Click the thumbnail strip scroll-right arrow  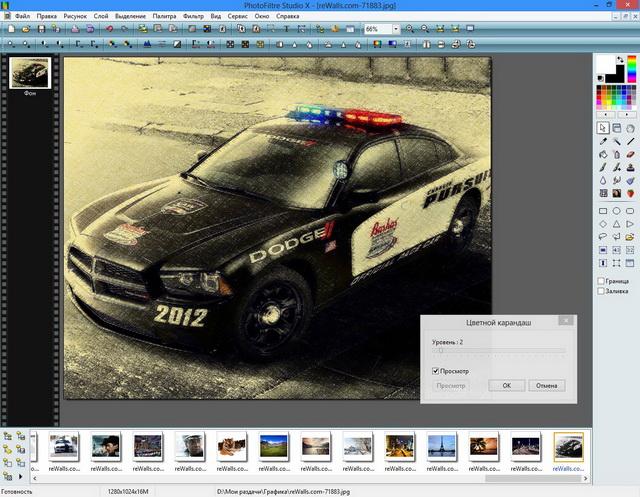click(x=586, y=478)
